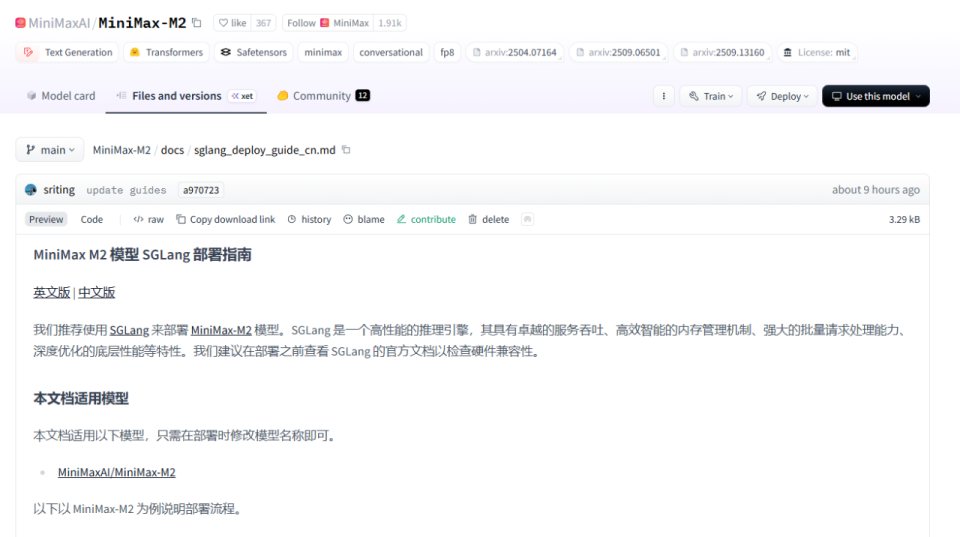Open the 中文版 Chinese version link

tap(97, 293)
